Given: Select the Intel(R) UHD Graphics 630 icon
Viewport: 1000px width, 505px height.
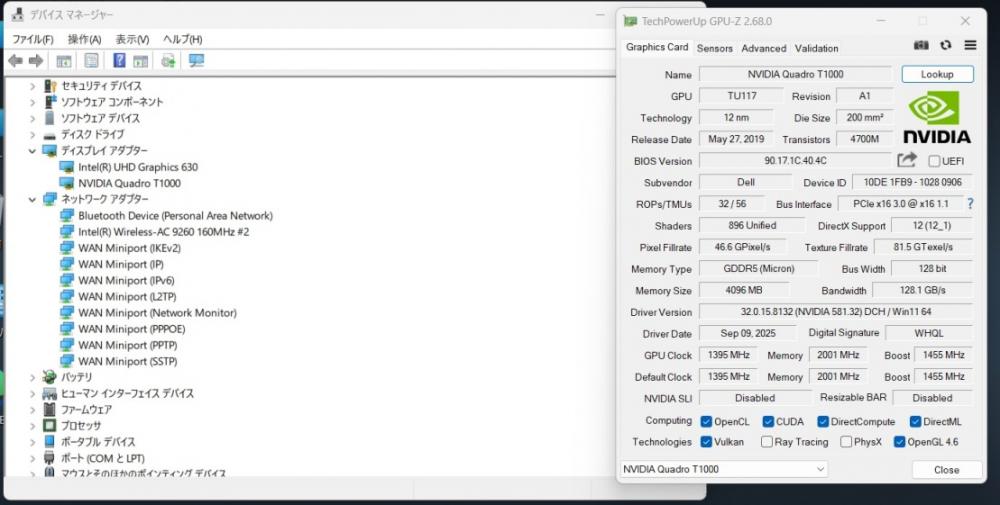Looking at the screenshot, I should click(66, 167).
